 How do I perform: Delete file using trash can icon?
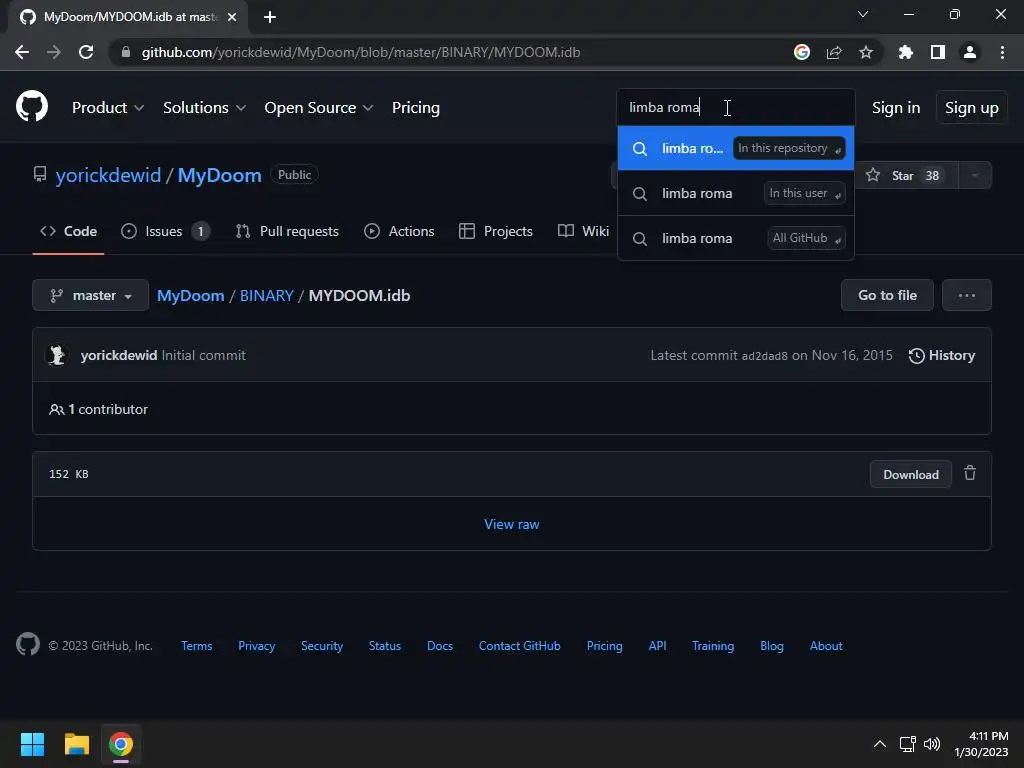(970, 473)
